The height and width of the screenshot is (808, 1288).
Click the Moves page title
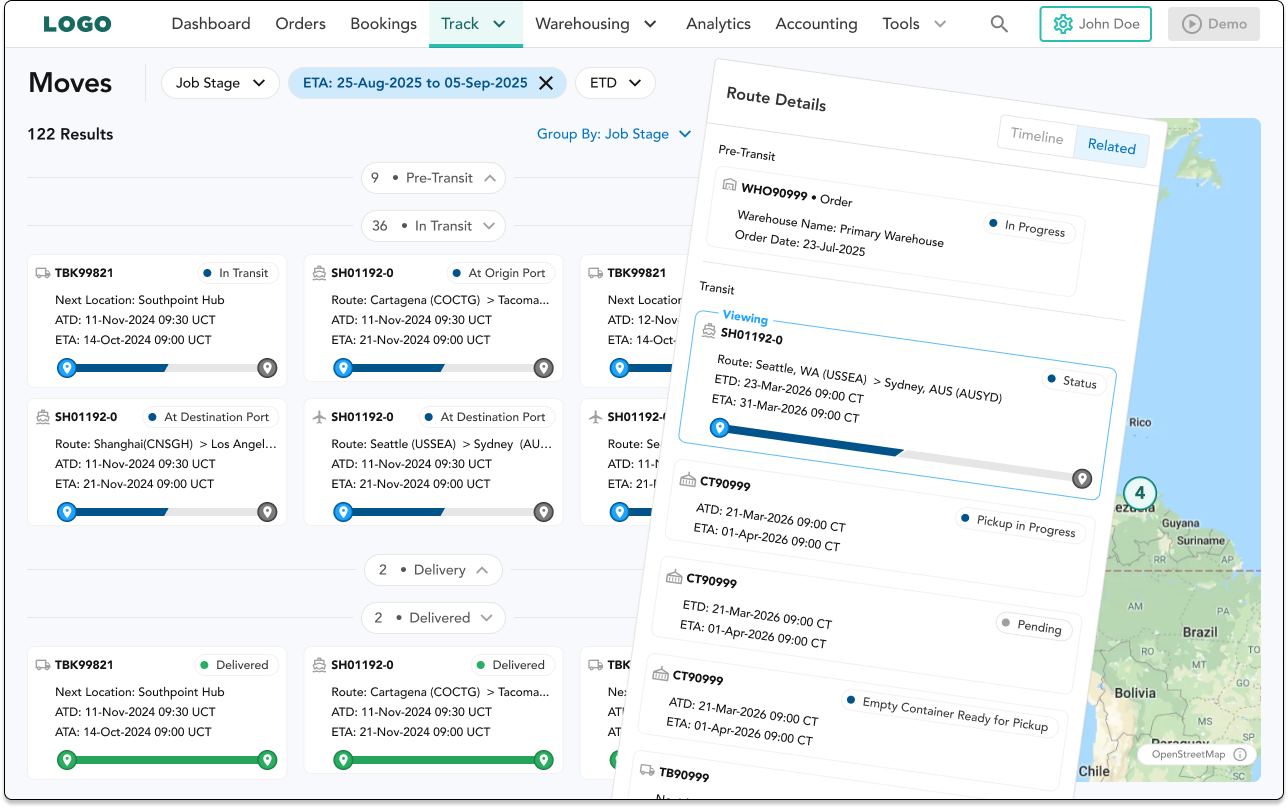[x=70, y=82]
